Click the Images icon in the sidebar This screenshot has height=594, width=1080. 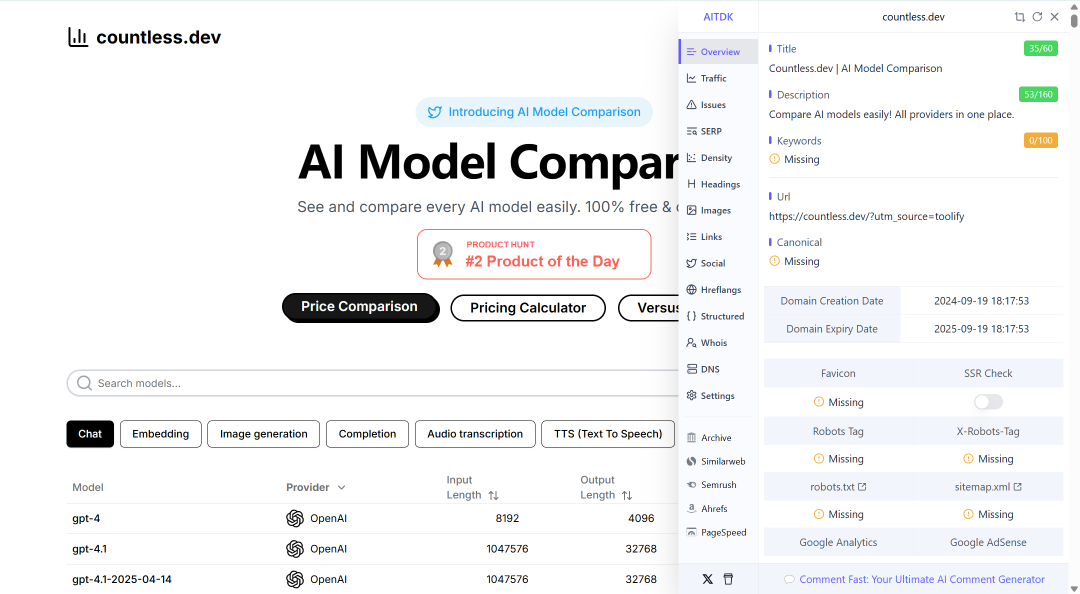pos(692,210)
